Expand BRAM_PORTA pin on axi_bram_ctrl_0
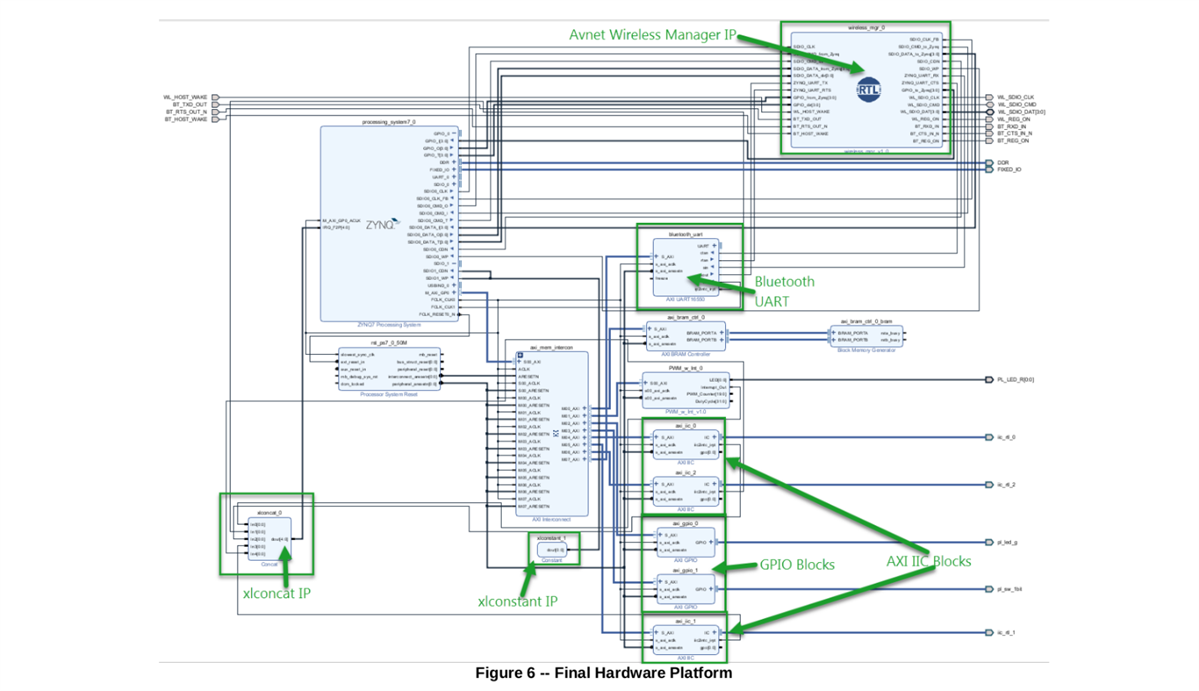Image resolution: width=1199 pixels, height=691 pixels. pyautogui.click(x=721, y=333)
